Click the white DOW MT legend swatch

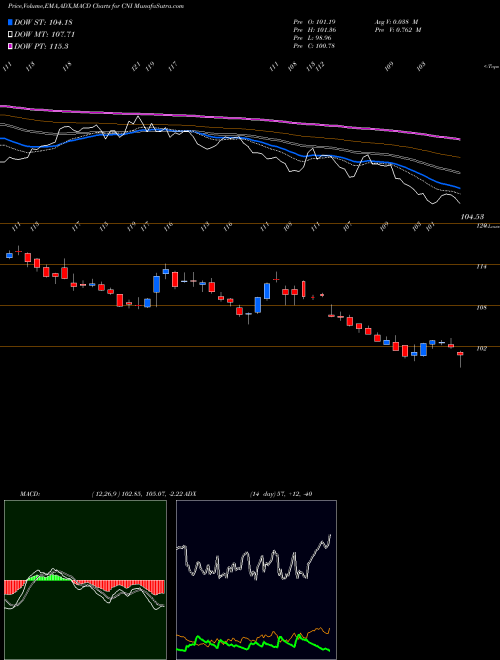point(10,35)
